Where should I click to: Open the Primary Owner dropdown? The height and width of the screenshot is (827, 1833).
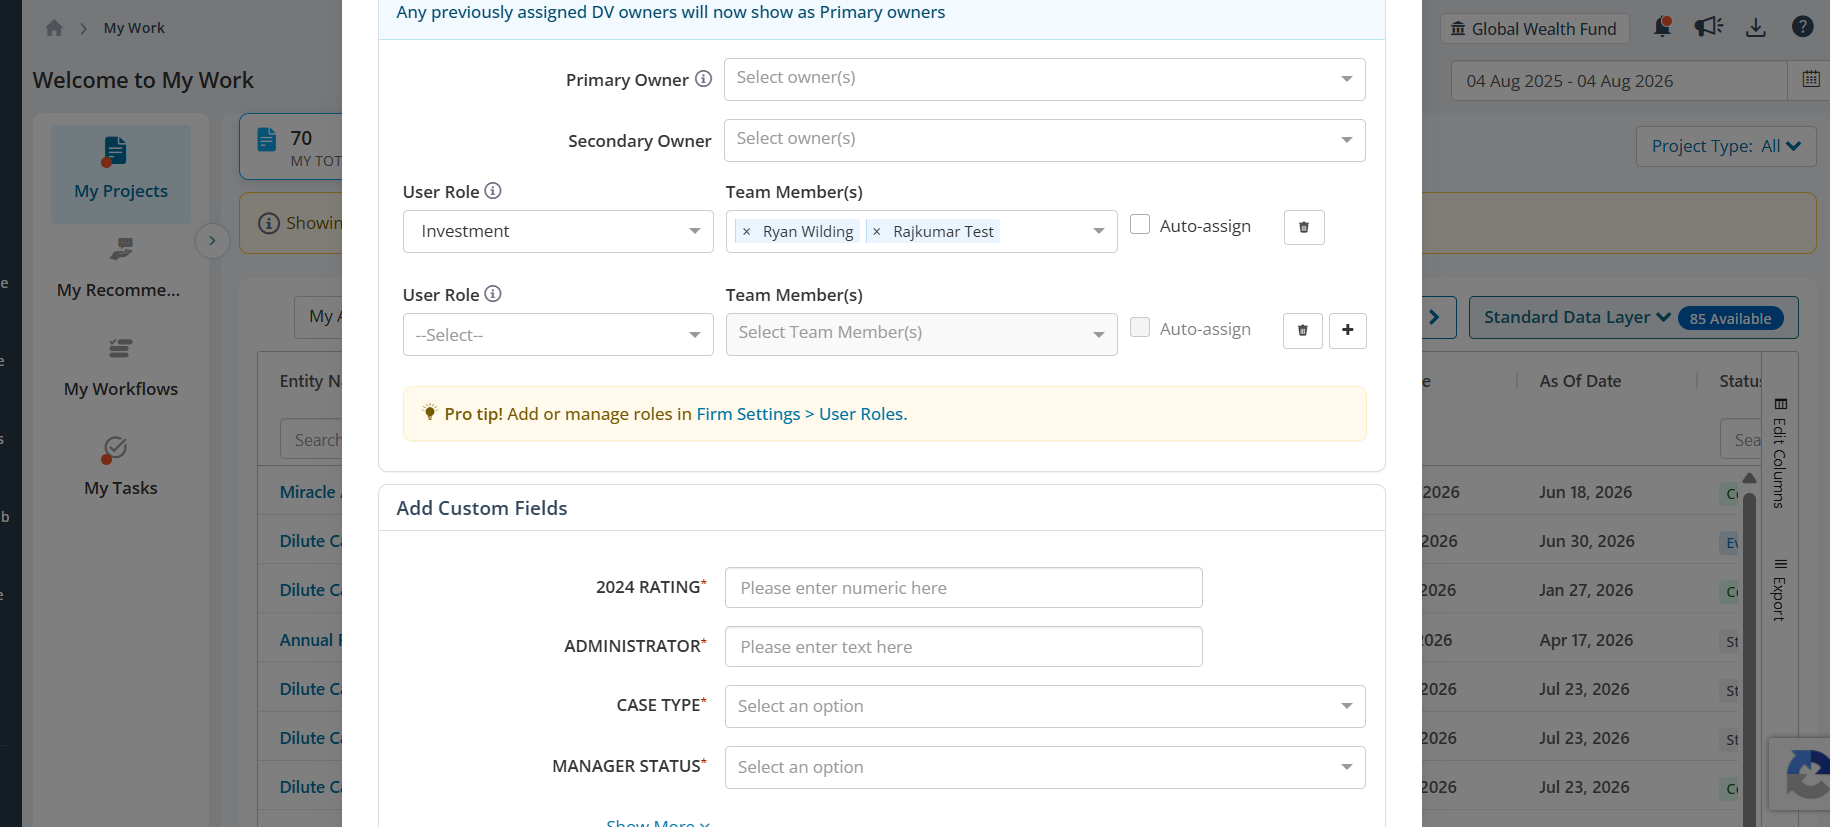point(1045,79)
